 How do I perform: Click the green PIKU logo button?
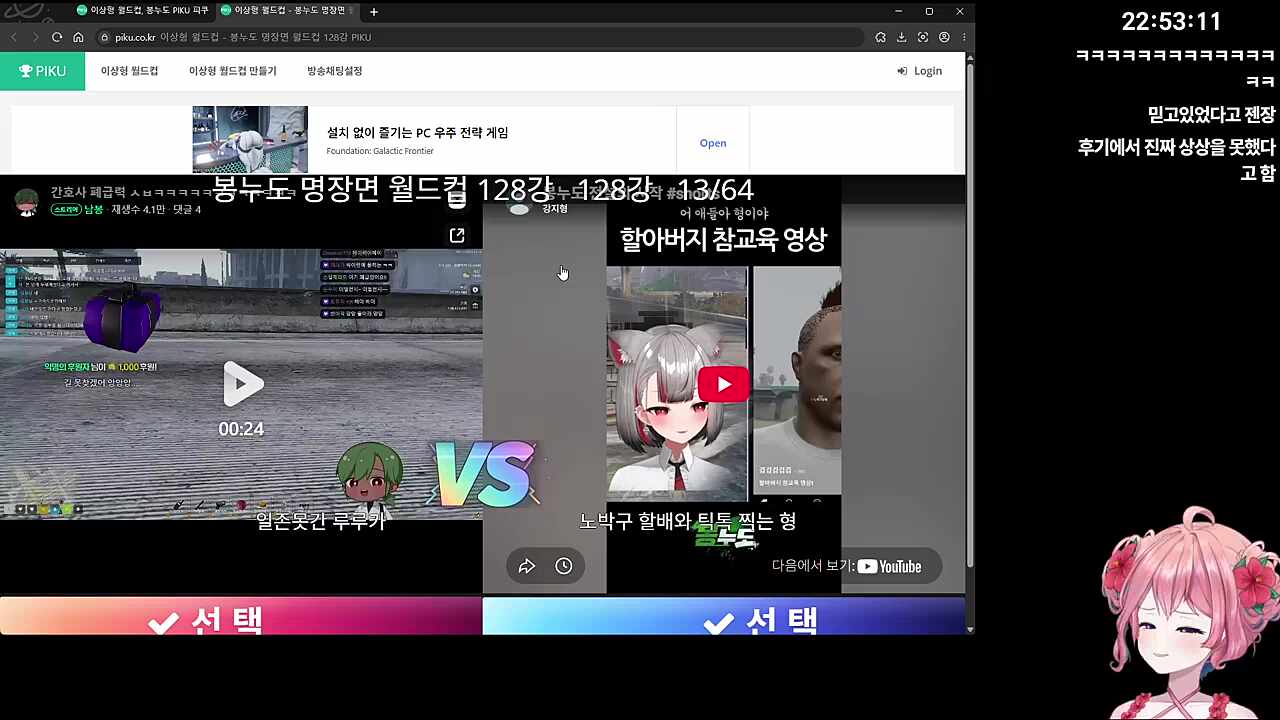click(42, 71)
